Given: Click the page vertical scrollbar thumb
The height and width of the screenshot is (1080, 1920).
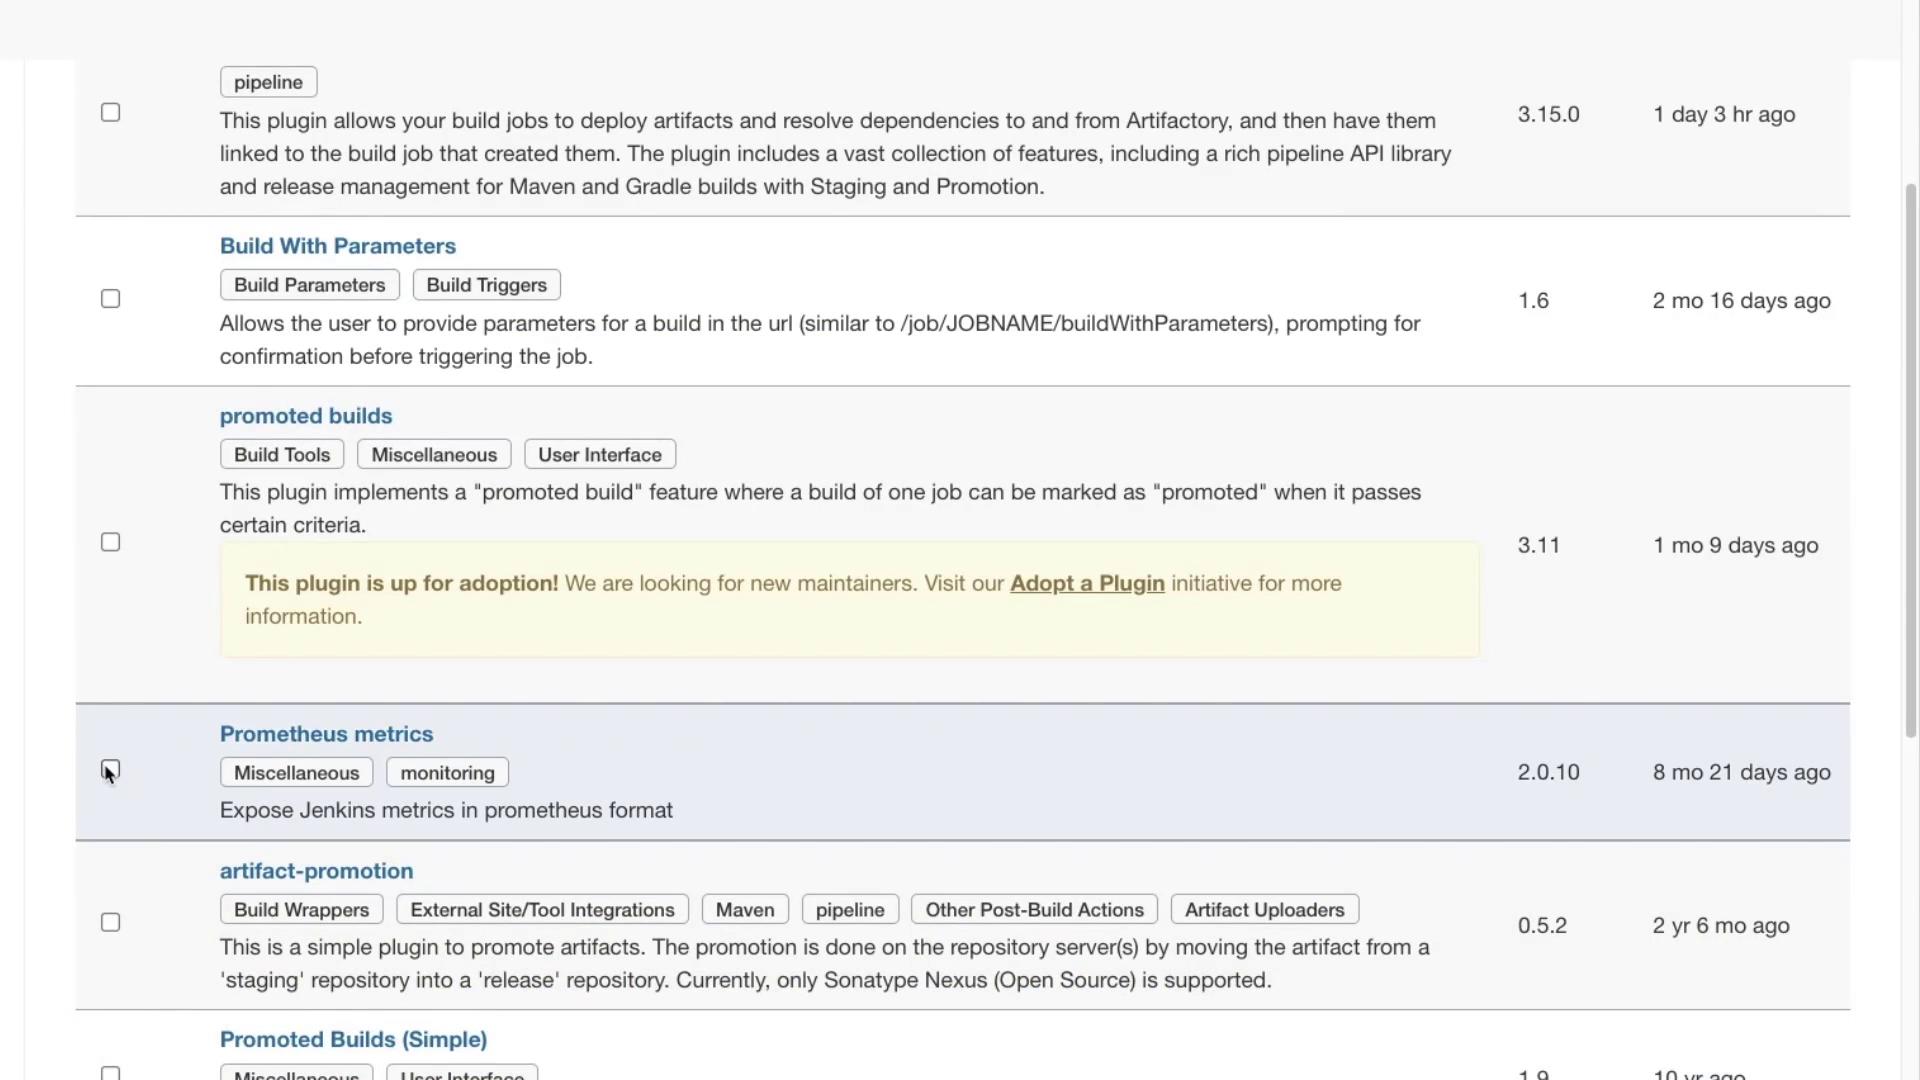Looking at the screenshot, I should click(x=1910, y=460).
